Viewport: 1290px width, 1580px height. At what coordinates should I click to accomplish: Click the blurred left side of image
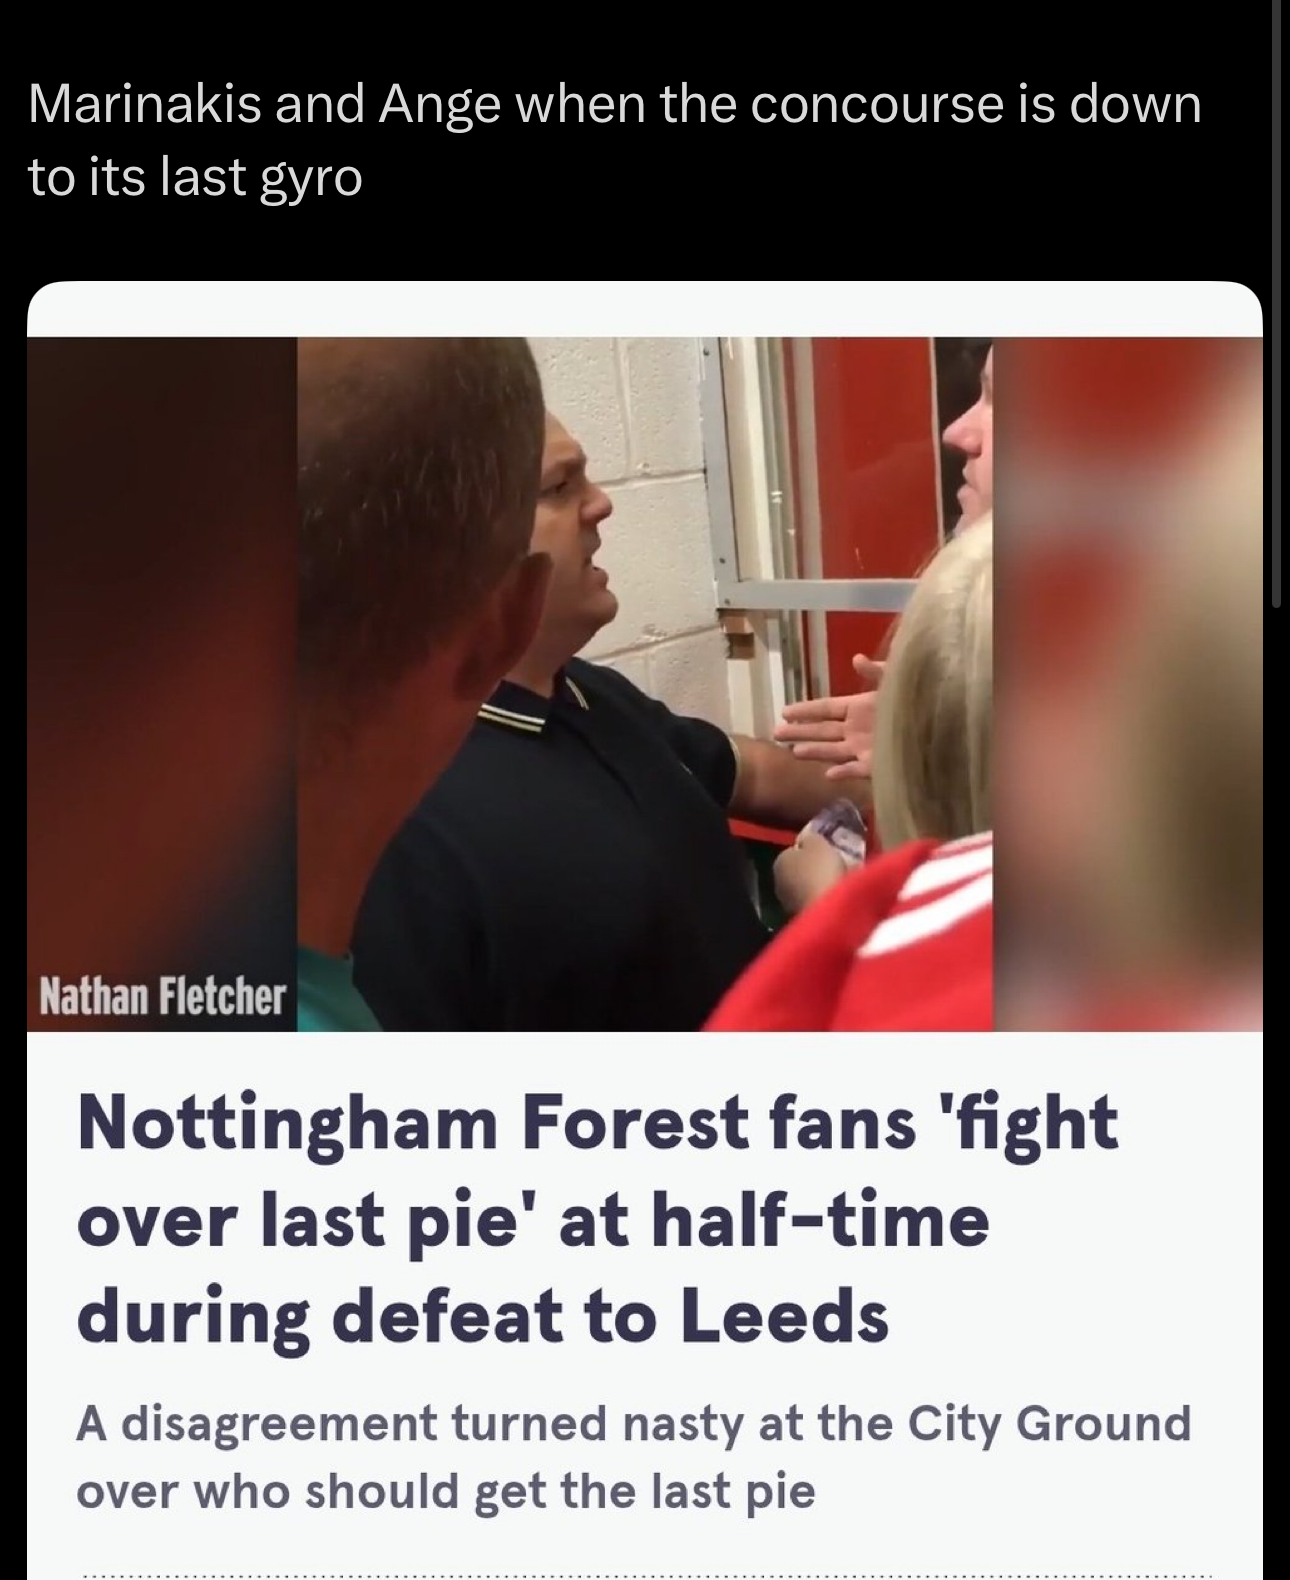[x=162, y=650]
